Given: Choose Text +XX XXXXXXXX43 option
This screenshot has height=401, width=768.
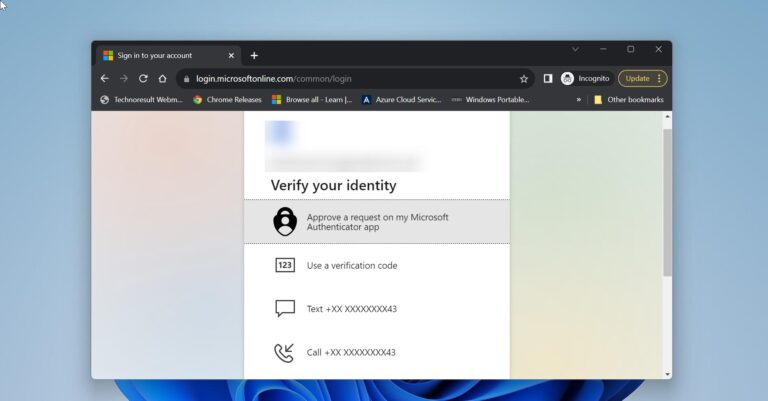Looking at the screenshot, I should tap(377, 309).
